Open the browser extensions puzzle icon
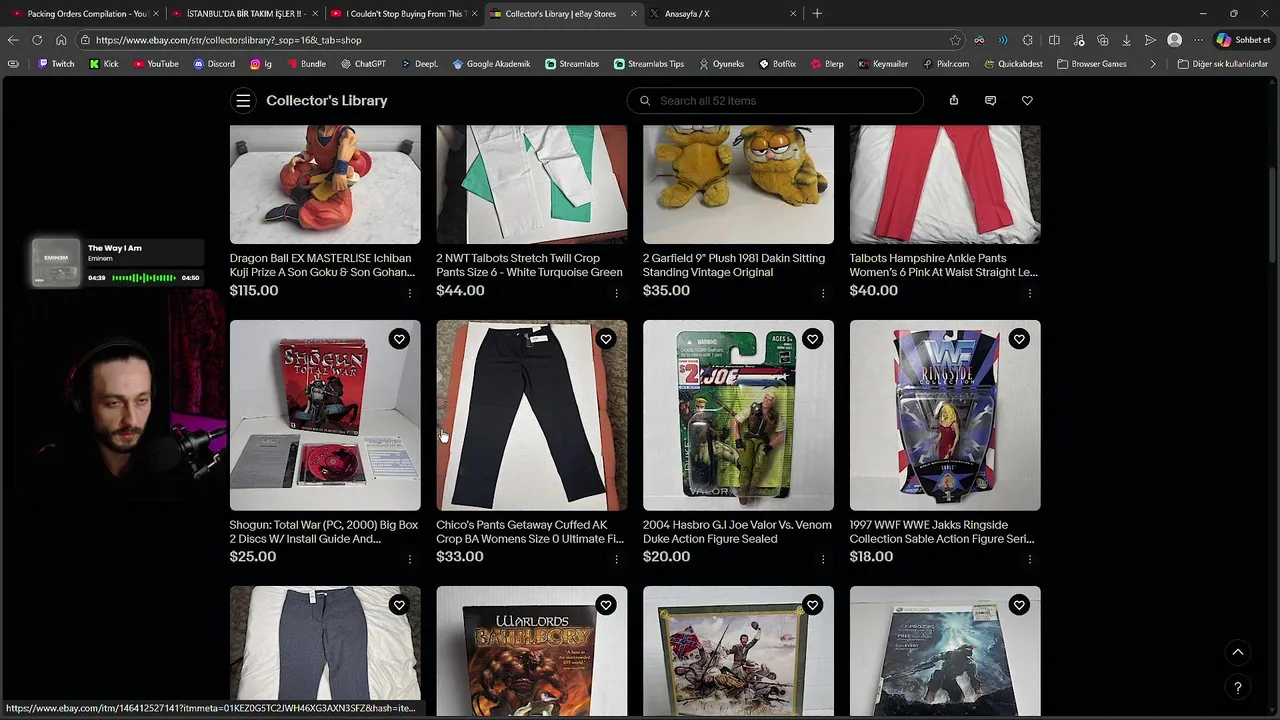 pyautogui.click(x=1028, y=40)
